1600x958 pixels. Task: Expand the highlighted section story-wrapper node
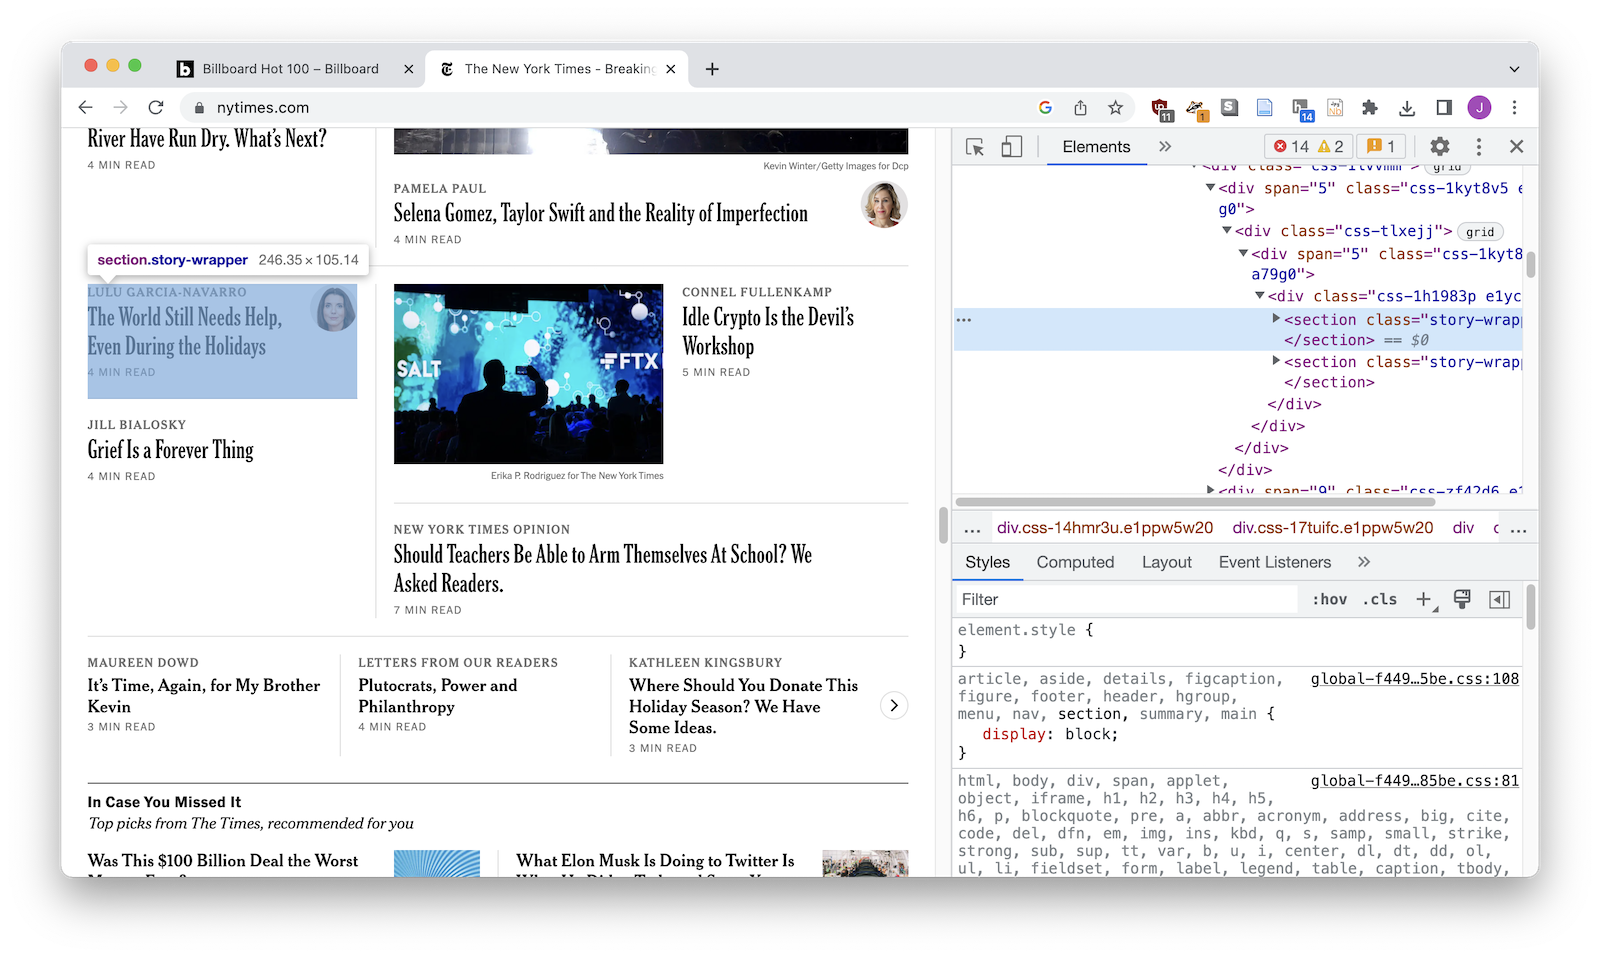tap(1276, 319)
